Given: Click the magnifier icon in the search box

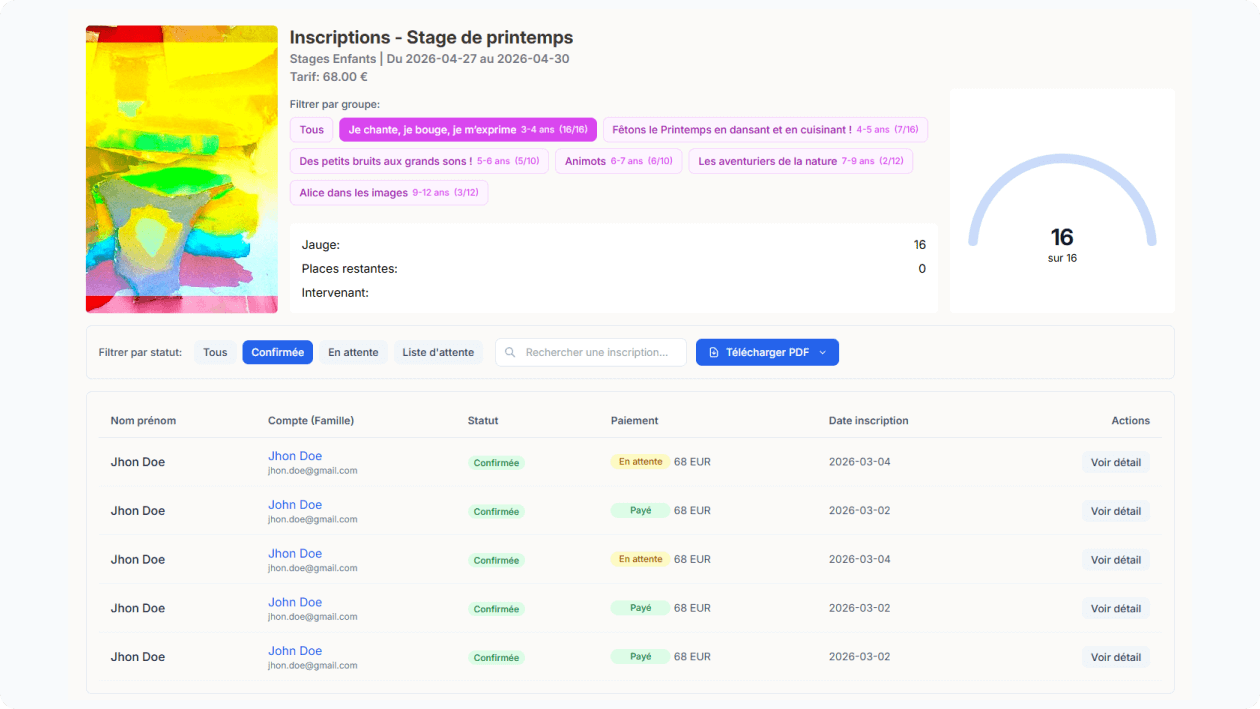Looking at the screenshot, I should [x=511, y=353].
